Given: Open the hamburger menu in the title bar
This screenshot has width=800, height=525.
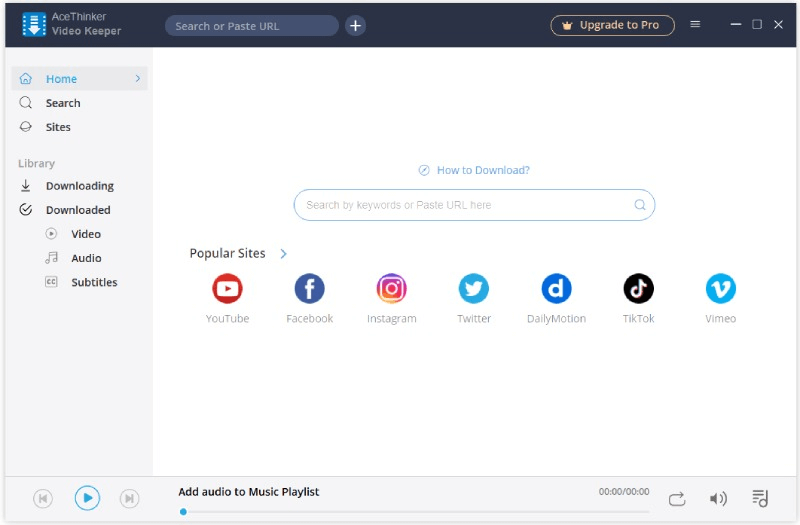Looking at the screenshot, I should 695,24.
